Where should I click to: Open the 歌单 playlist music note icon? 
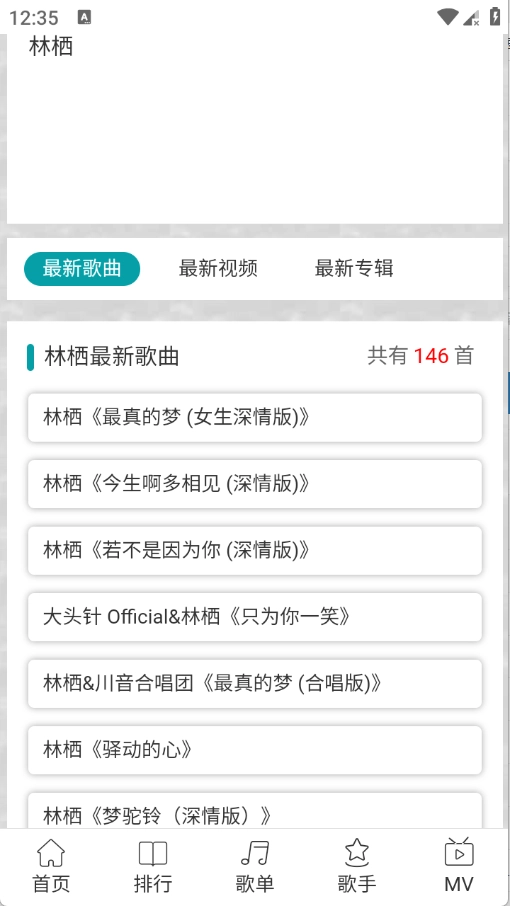255,853
